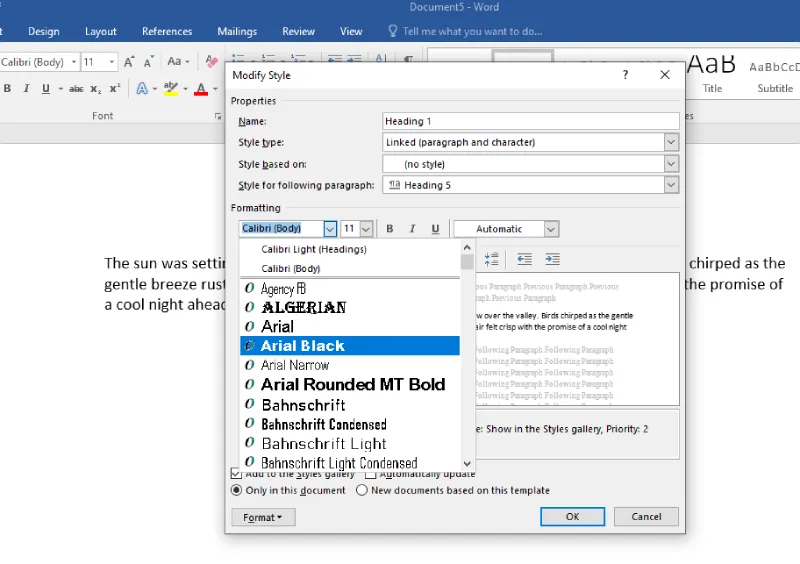
Task: Close the Modify Style dialog
Action: click(664, 75)
